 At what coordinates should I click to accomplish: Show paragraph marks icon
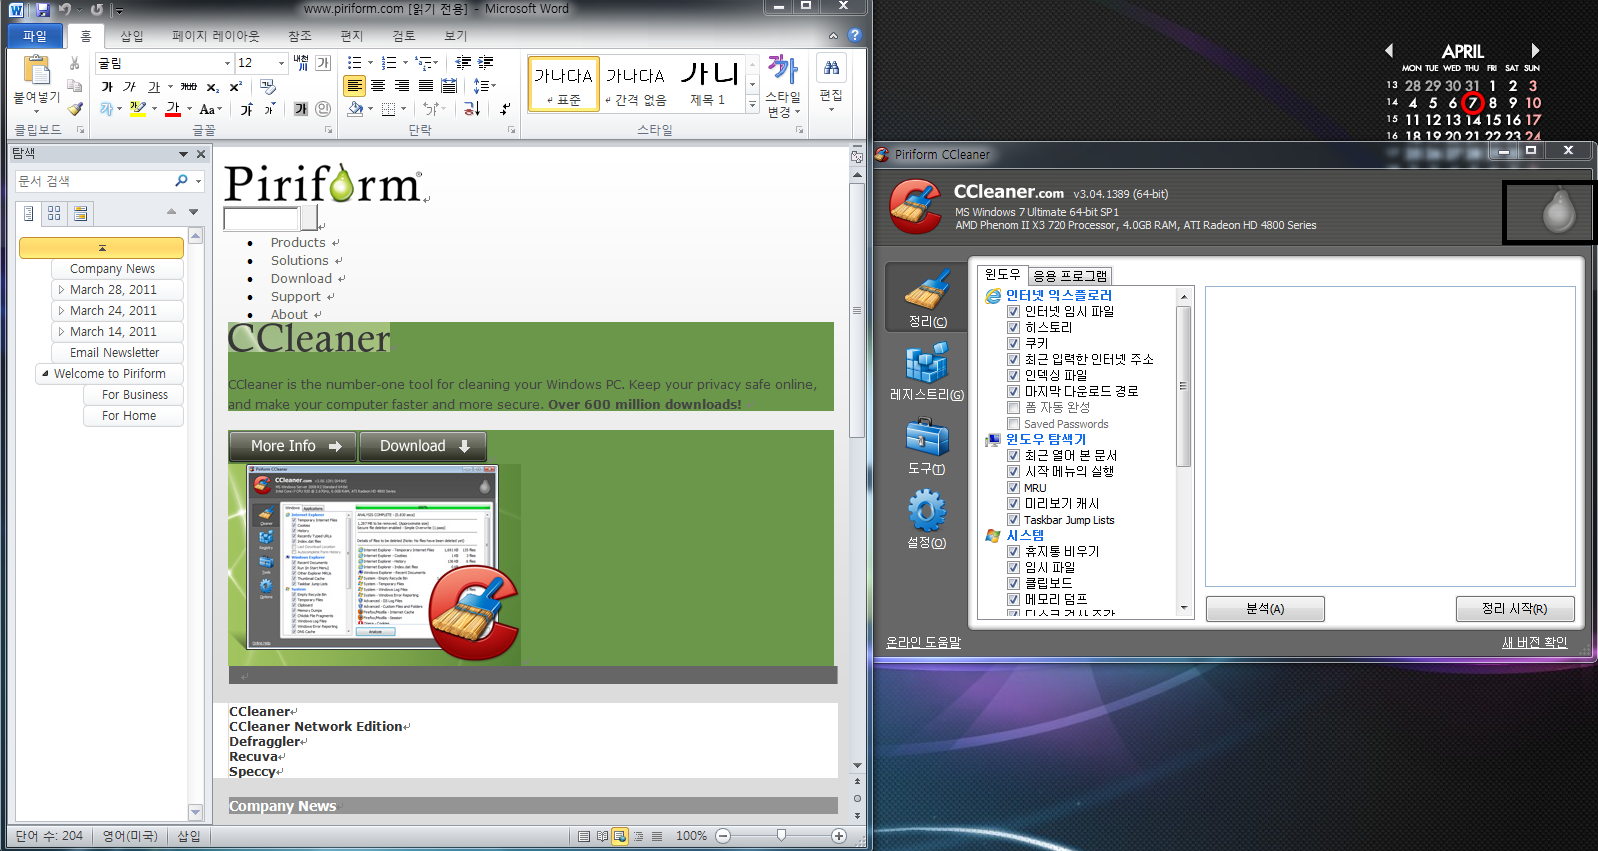coord(505,108)
